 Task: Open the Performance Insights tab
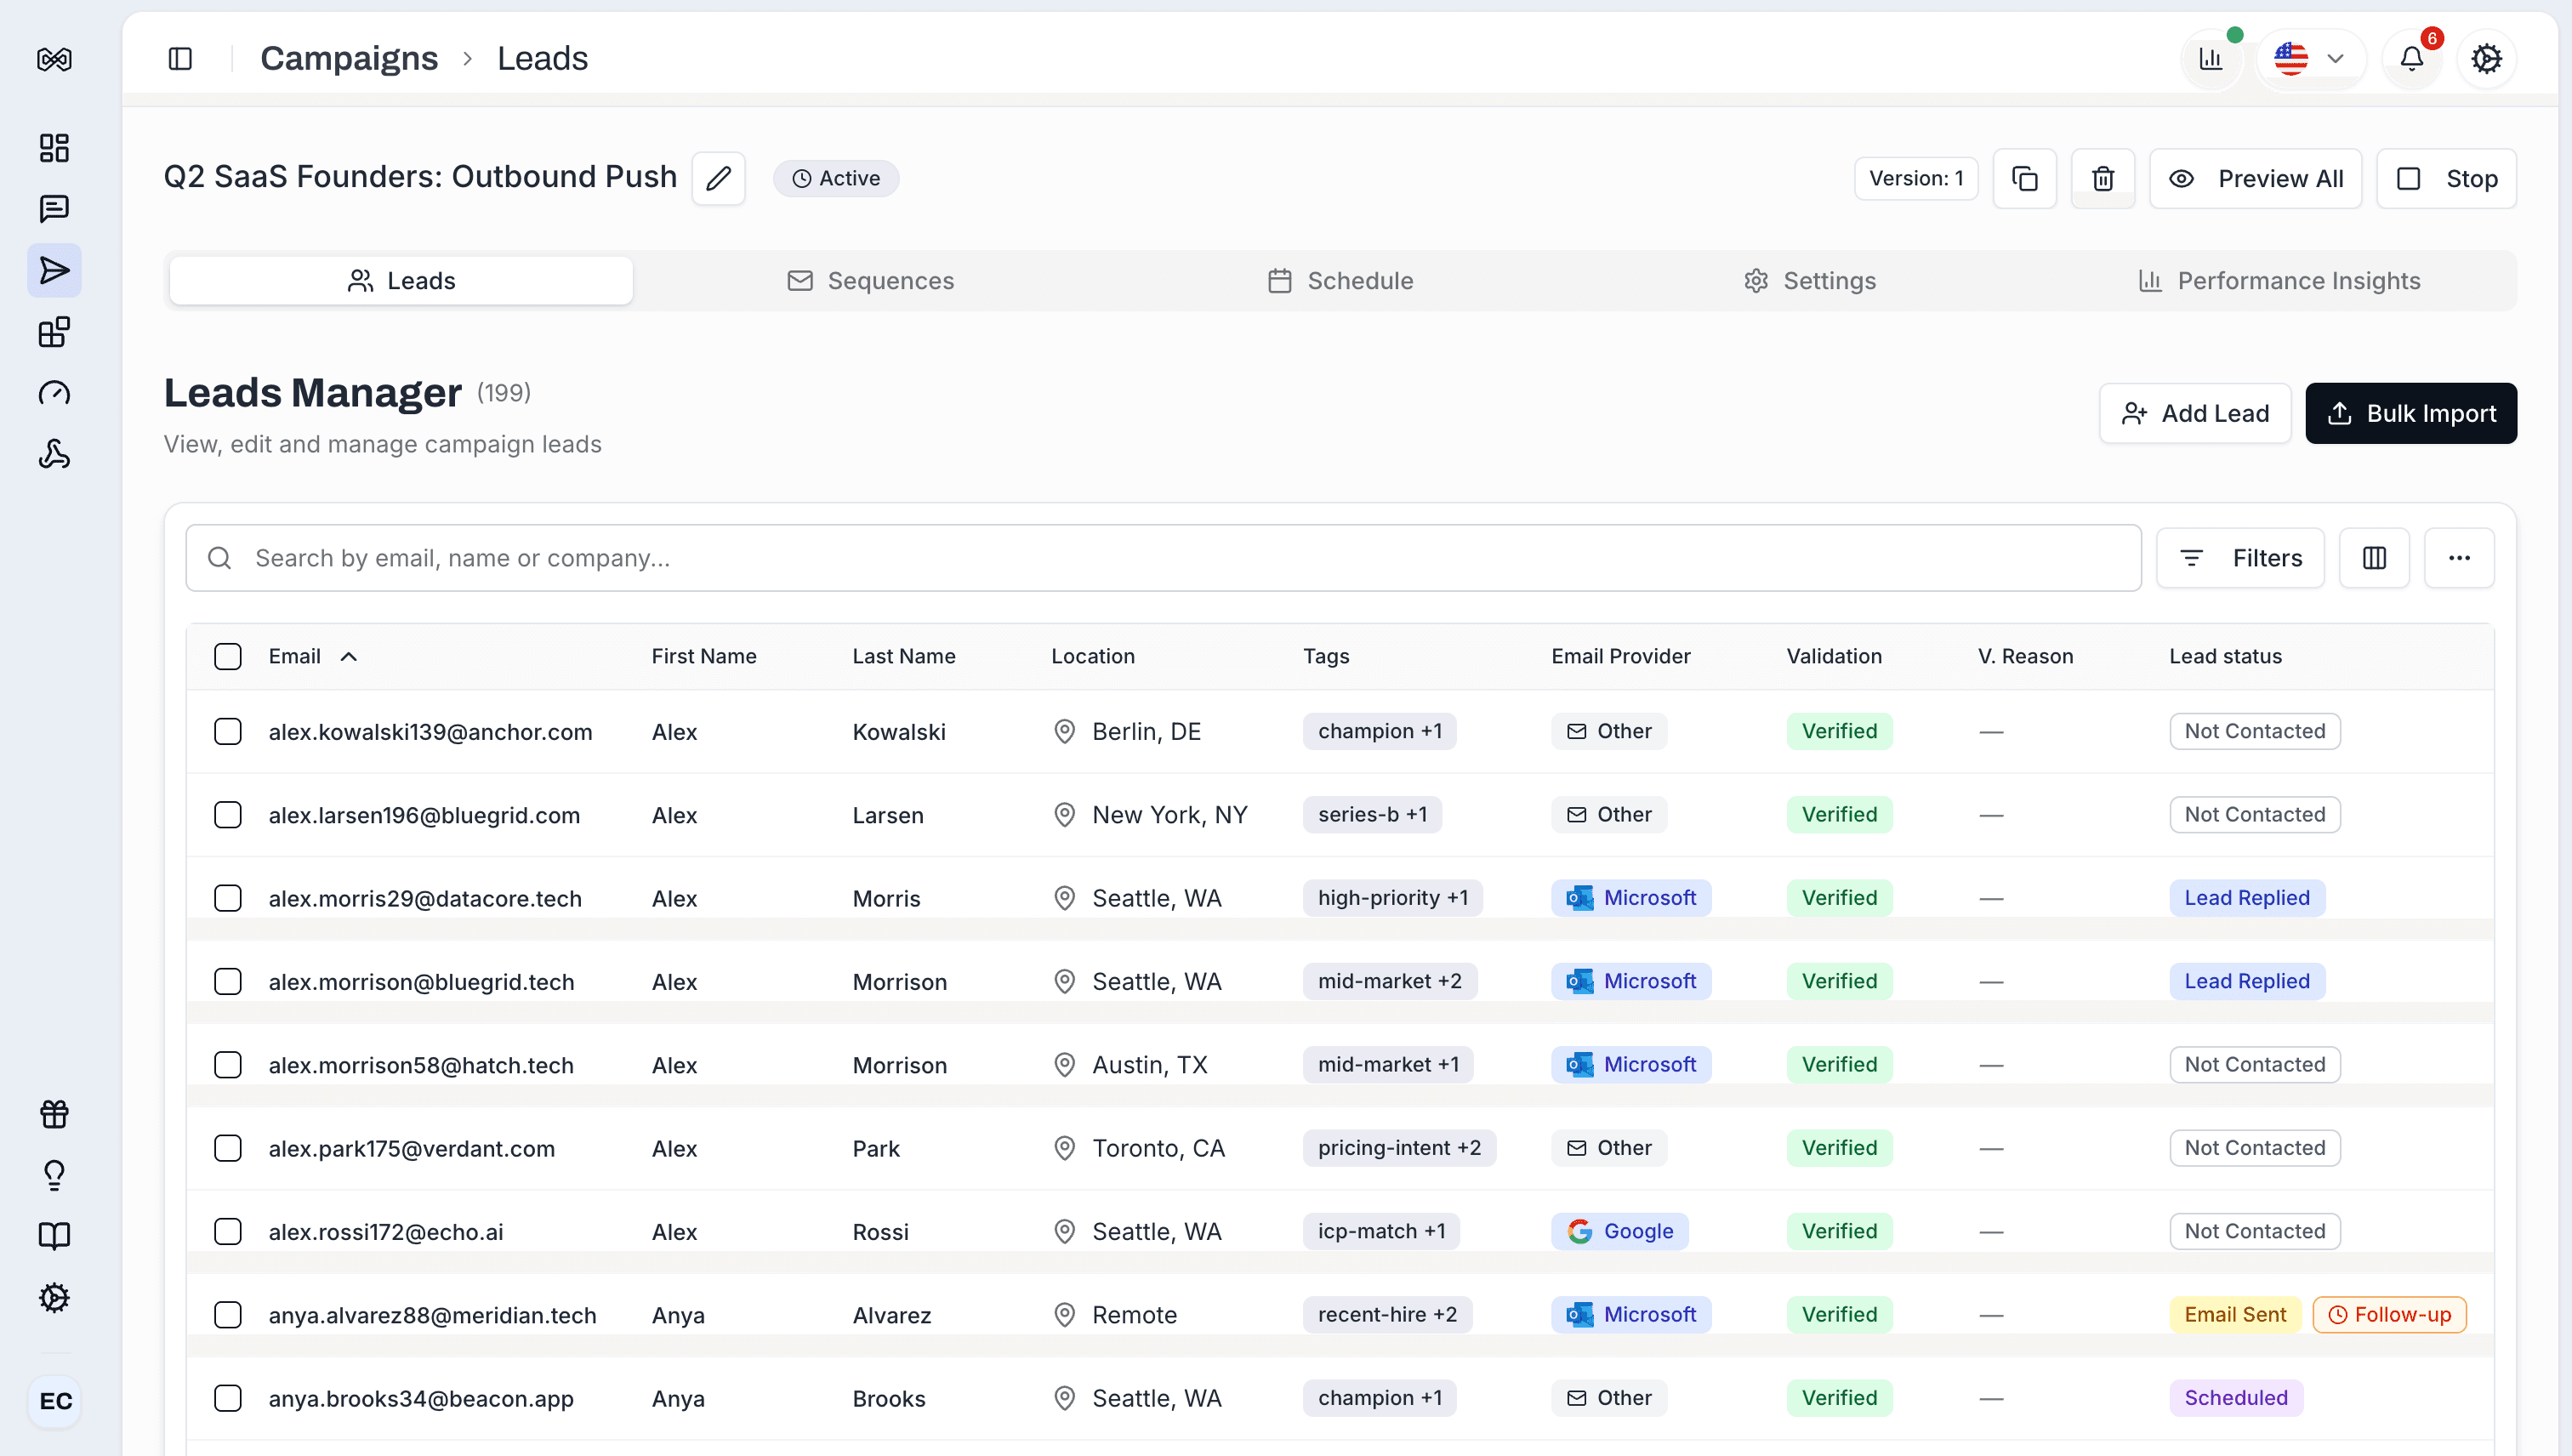click(x=2280, y=280)
